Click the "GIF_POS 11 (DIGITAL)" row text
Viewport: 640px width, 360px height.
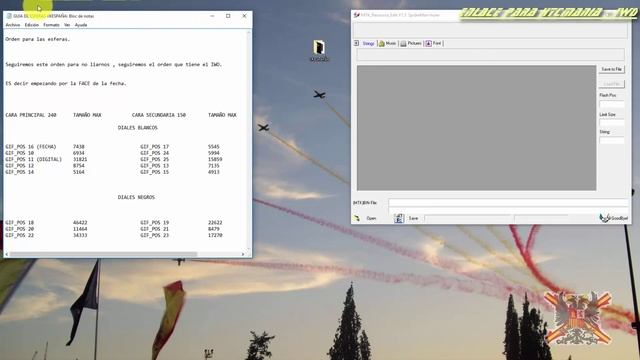tap(33, 159)
